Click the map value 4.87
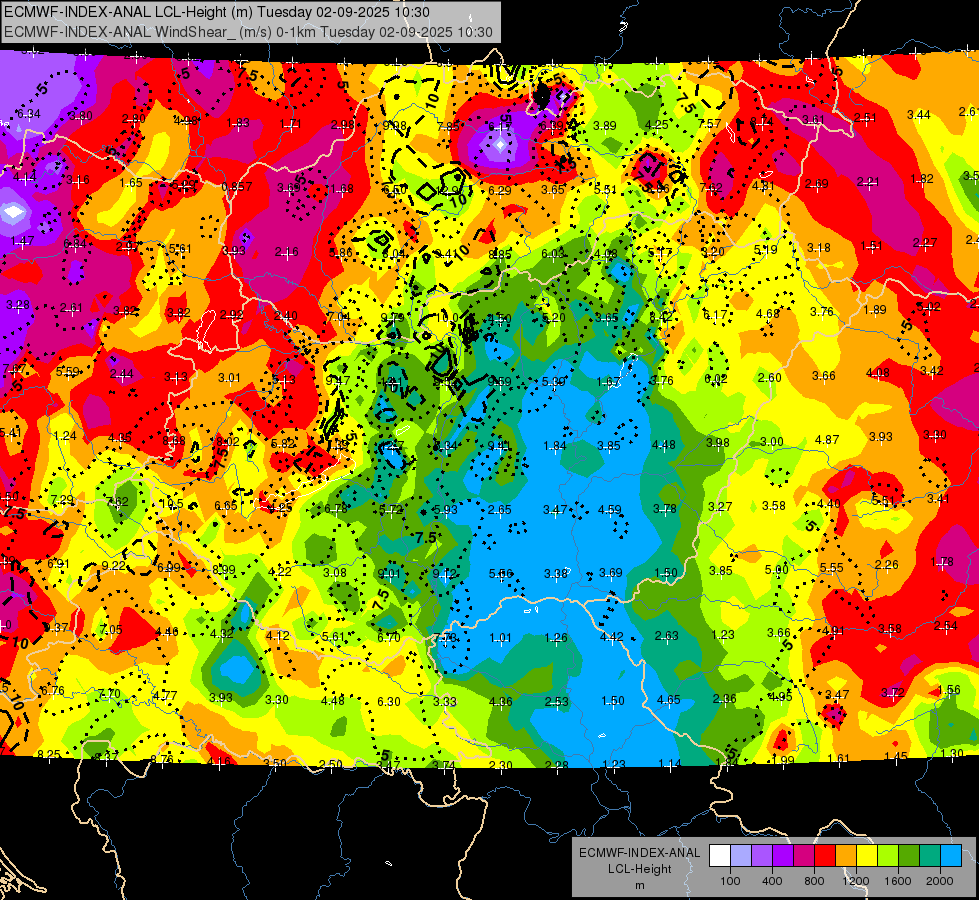979x900 pixels. click(x=827, y=440)
